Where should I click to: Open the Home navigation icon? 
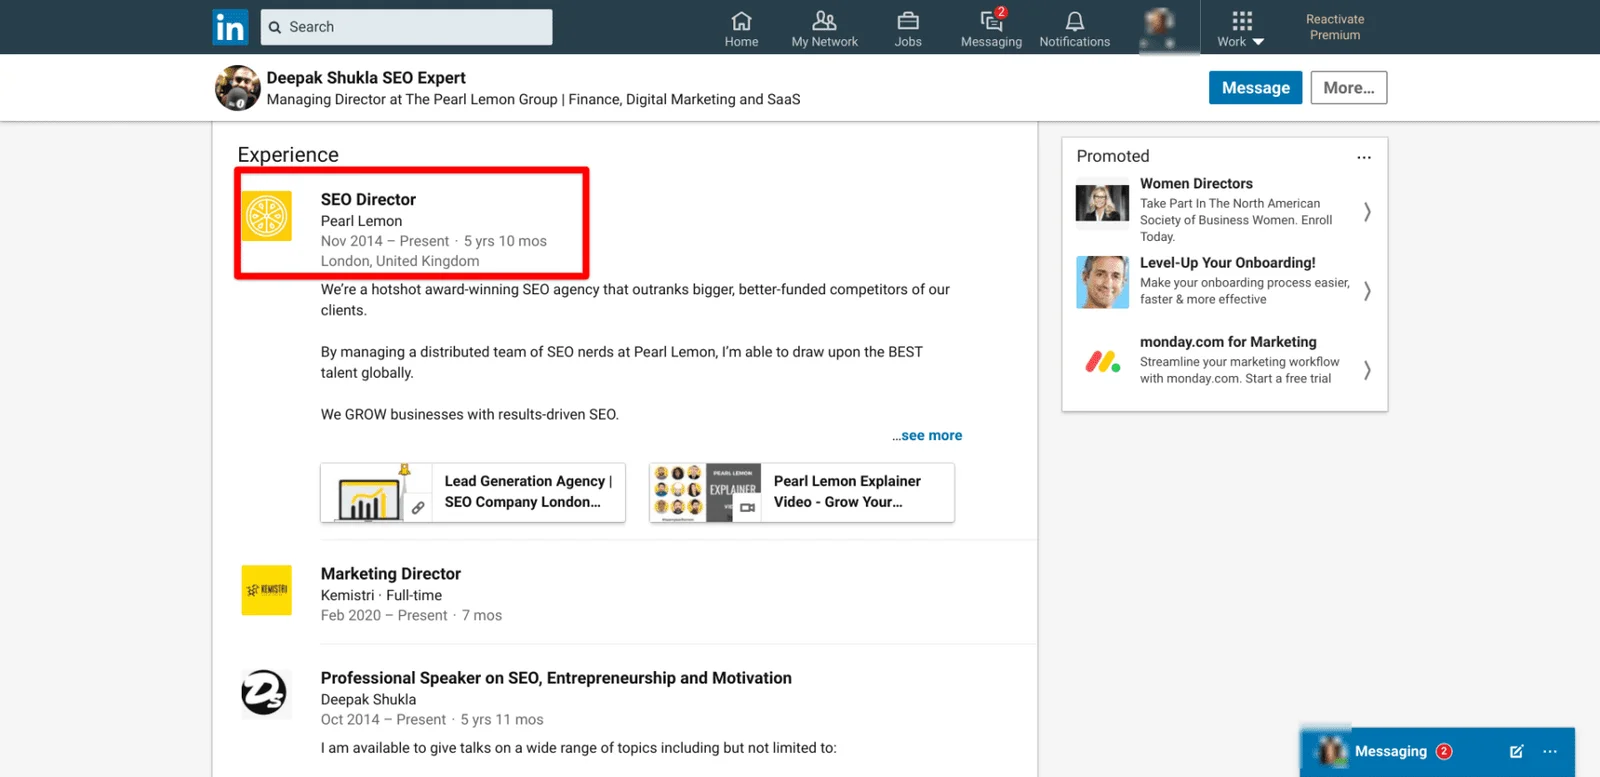coord(741,29)
